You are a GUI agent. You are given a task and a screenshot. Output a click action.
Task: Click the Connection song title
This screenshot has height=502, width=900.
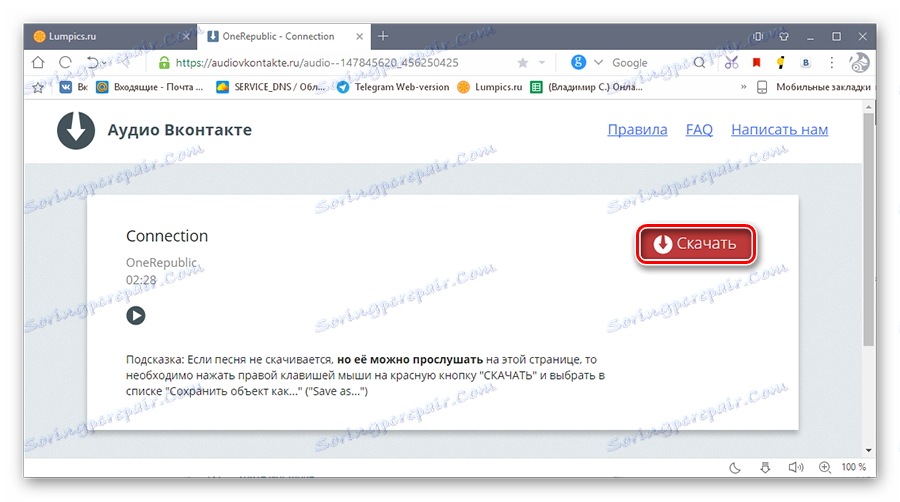tap(167, 236)
